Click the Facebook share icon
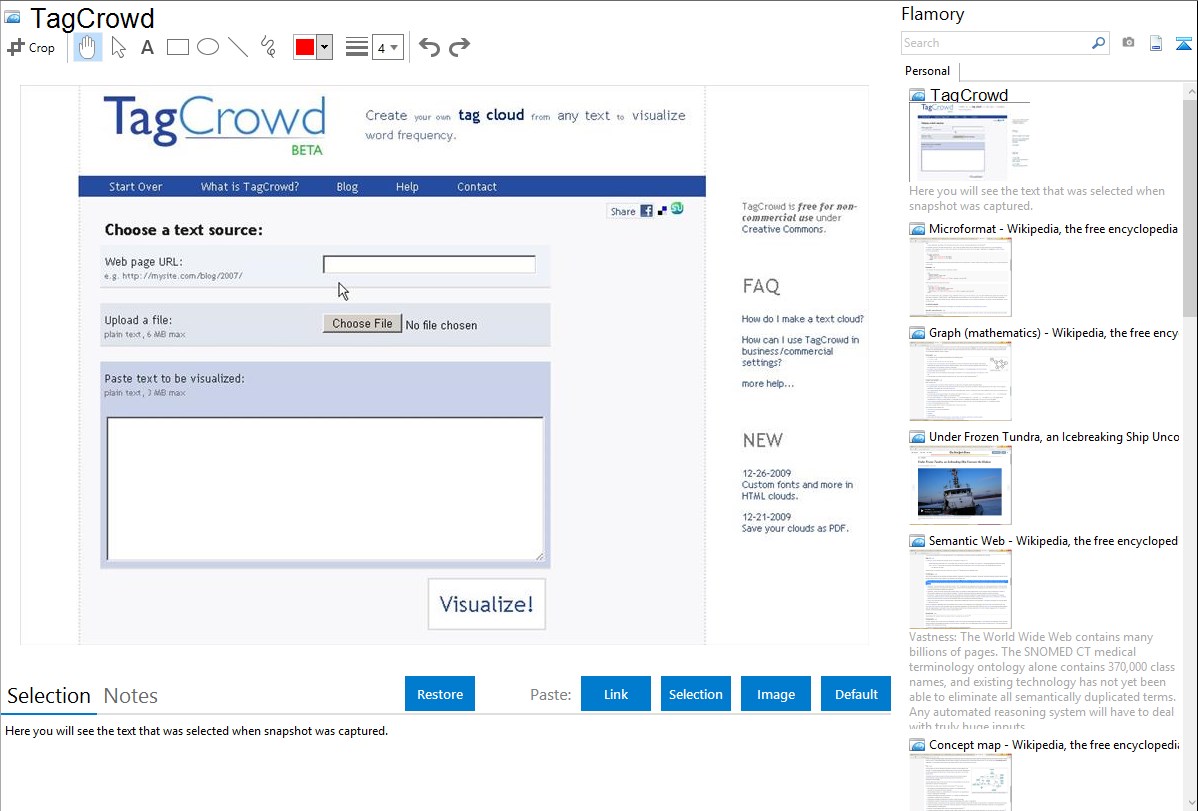 coord(646,211)
